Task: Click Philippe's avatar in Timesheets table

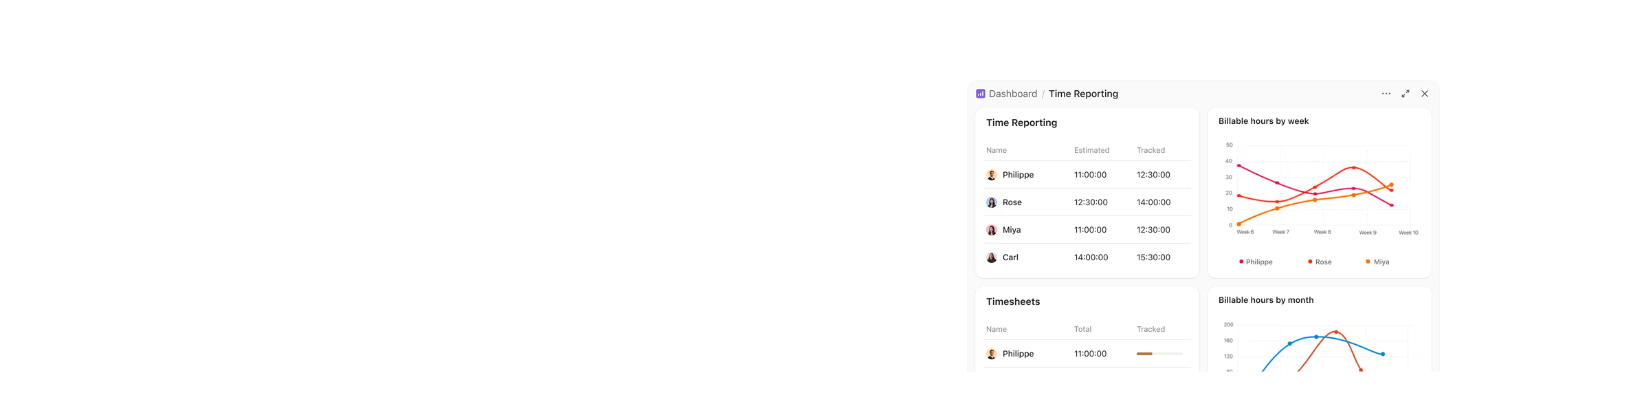Action: point(991,354)
